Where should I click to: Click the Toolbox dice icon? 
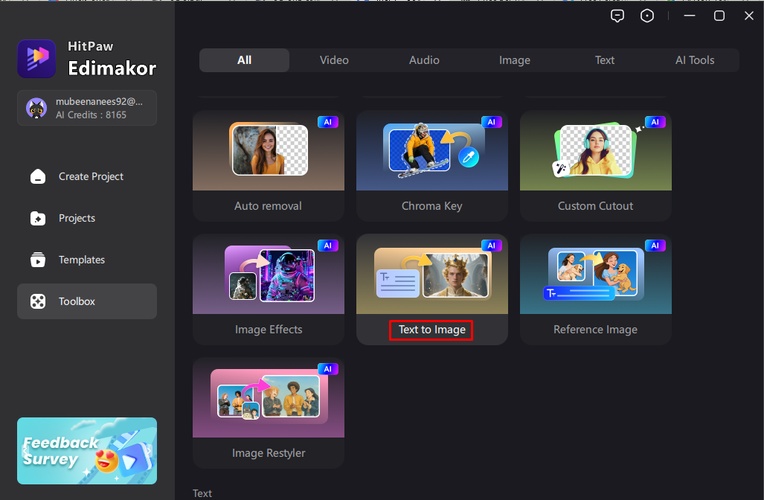[x=38, y=301]
